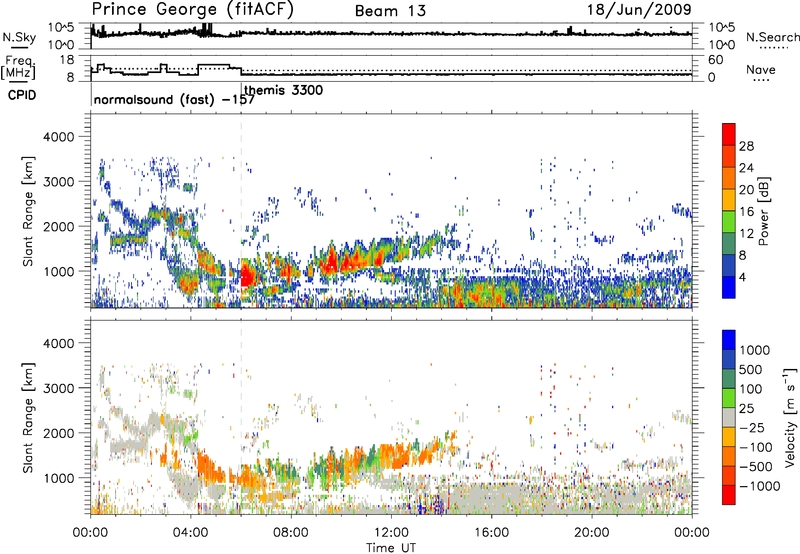Pick the grey segment of velocity colorbar

729,417
